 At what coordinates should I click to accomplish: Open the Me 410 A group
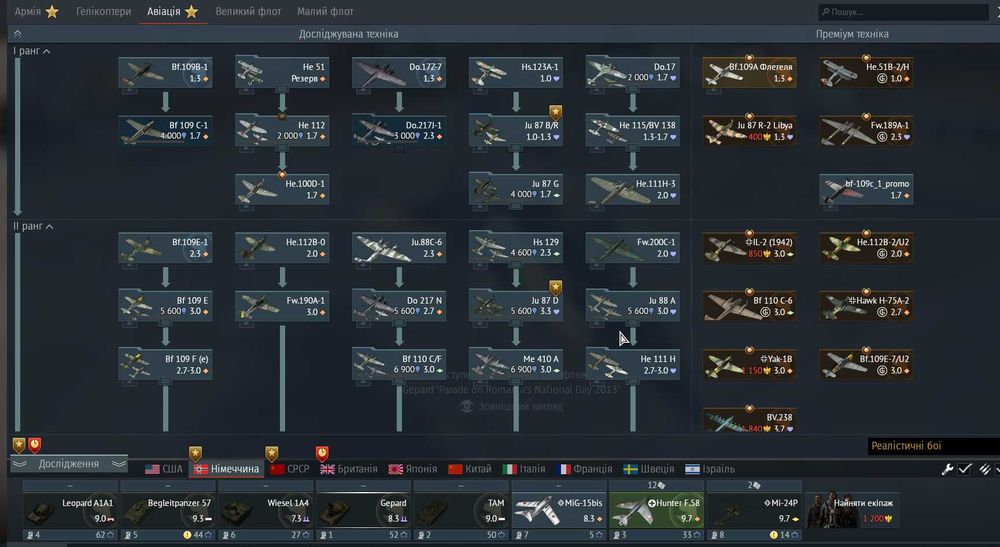click(x=515, y=364)
